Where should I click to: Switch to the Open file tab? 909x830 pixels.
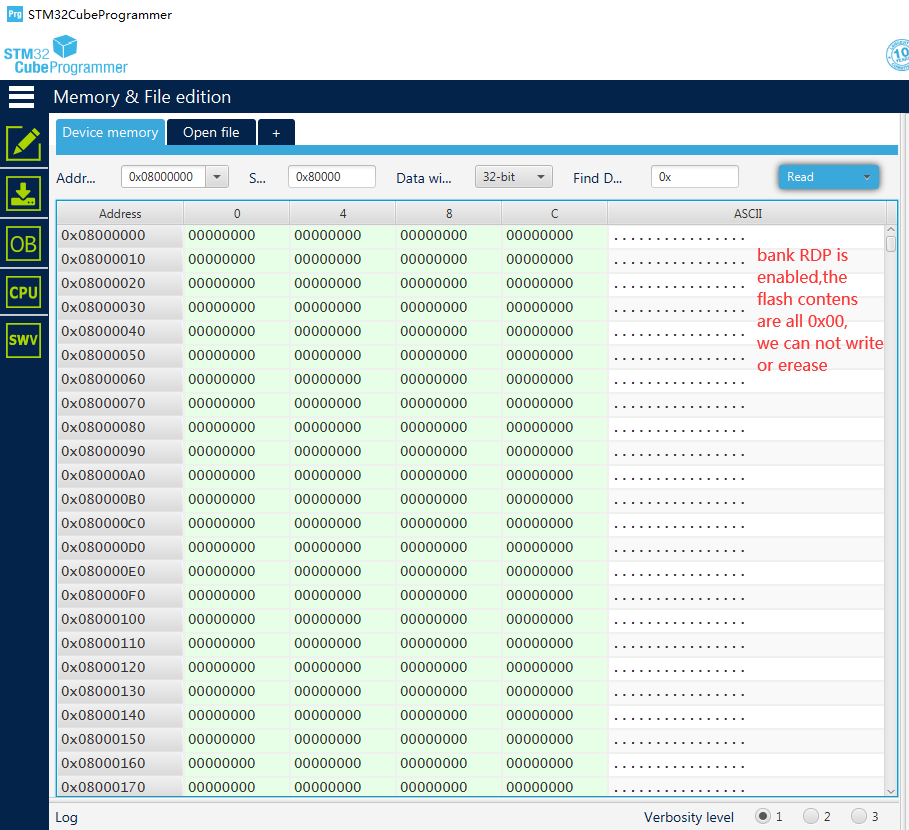pos(211,132)
